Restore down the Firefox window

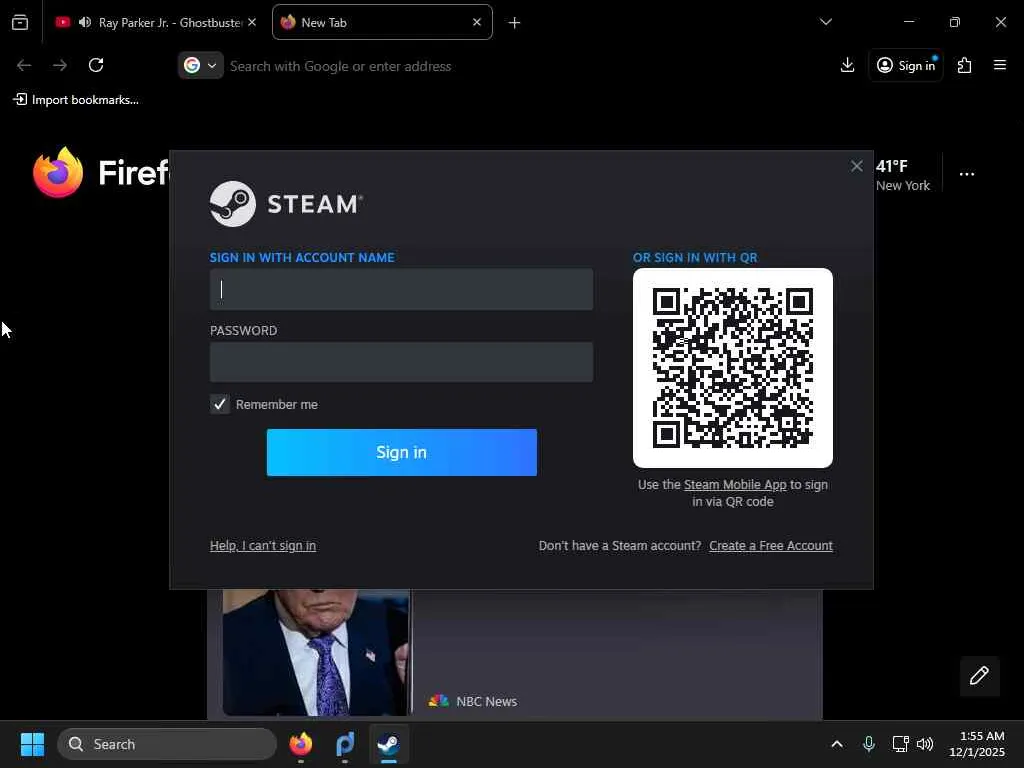[955, 22]
